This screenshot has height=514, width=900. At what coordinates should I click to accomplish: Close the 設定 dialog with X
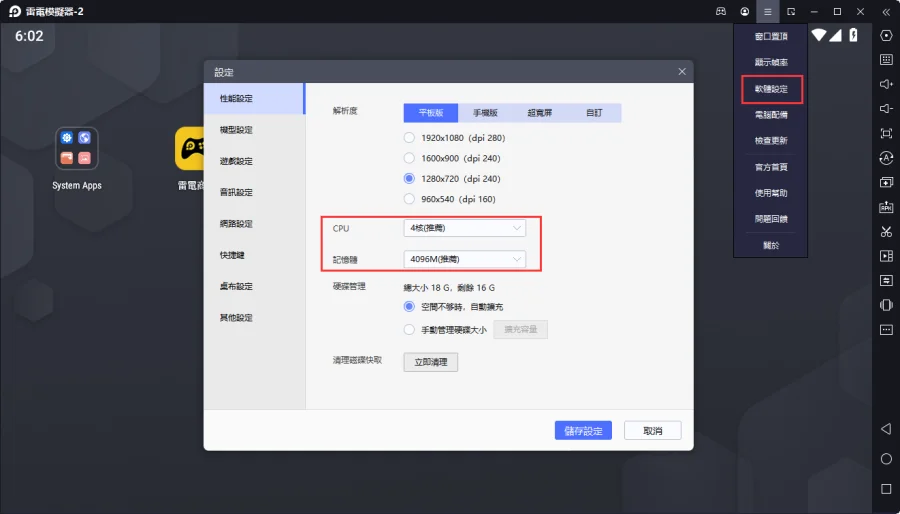tap(682, 72)
